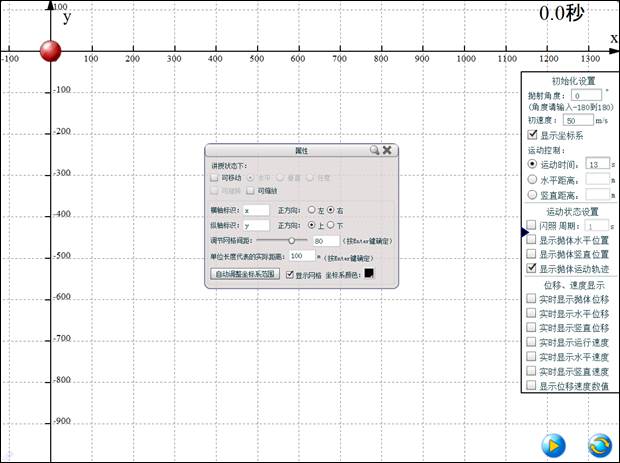This screenshot has height=463, width=620.
Task: Click the blue reset/refresh icon
Action: [600, 444]
